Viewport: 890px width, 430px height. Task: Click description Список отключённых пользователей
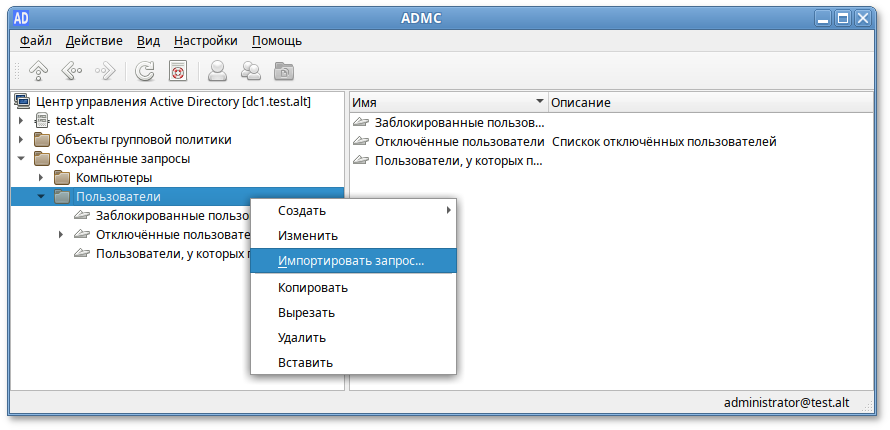pyautogui.click(x=664, y=141)
